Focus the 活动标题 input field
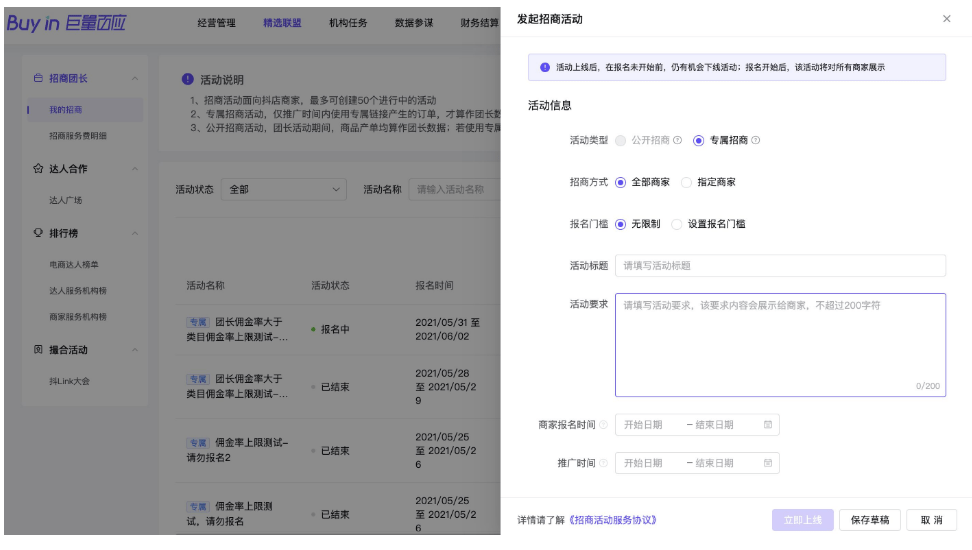Image resolution: width=972 pixels, height=550 pixels. click(x=780, y=265)
